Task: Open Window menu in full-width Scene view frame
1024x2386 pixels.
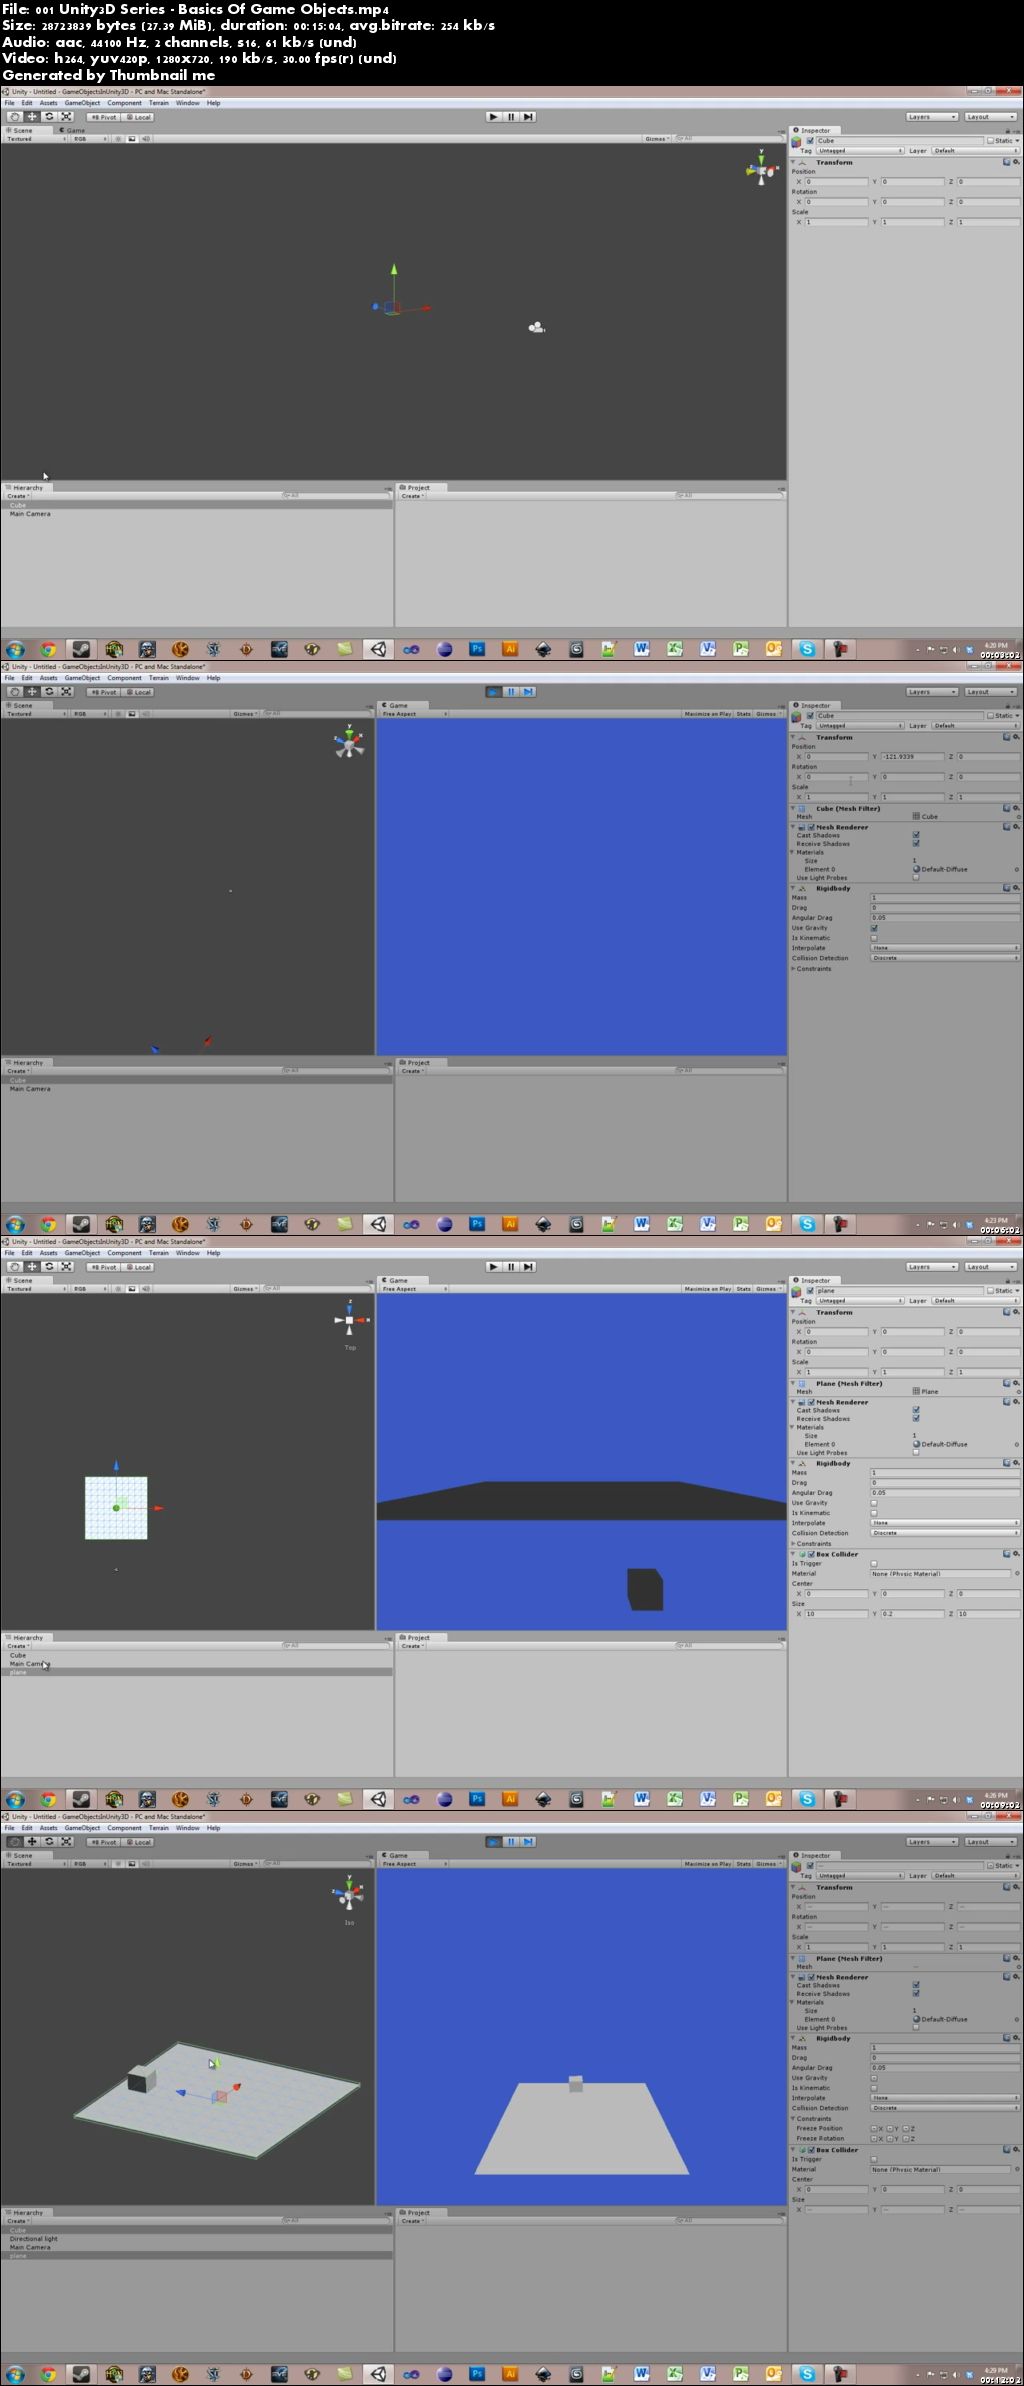Action: [187, 103]
